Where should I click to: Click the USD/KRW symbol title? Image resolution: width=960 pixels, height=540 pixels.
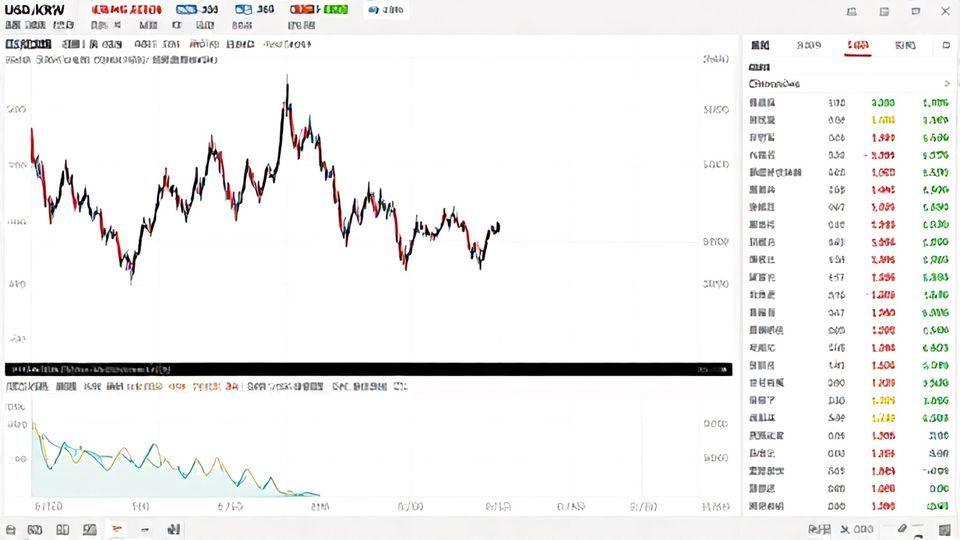pyautogui.click(x=37, y=10)
